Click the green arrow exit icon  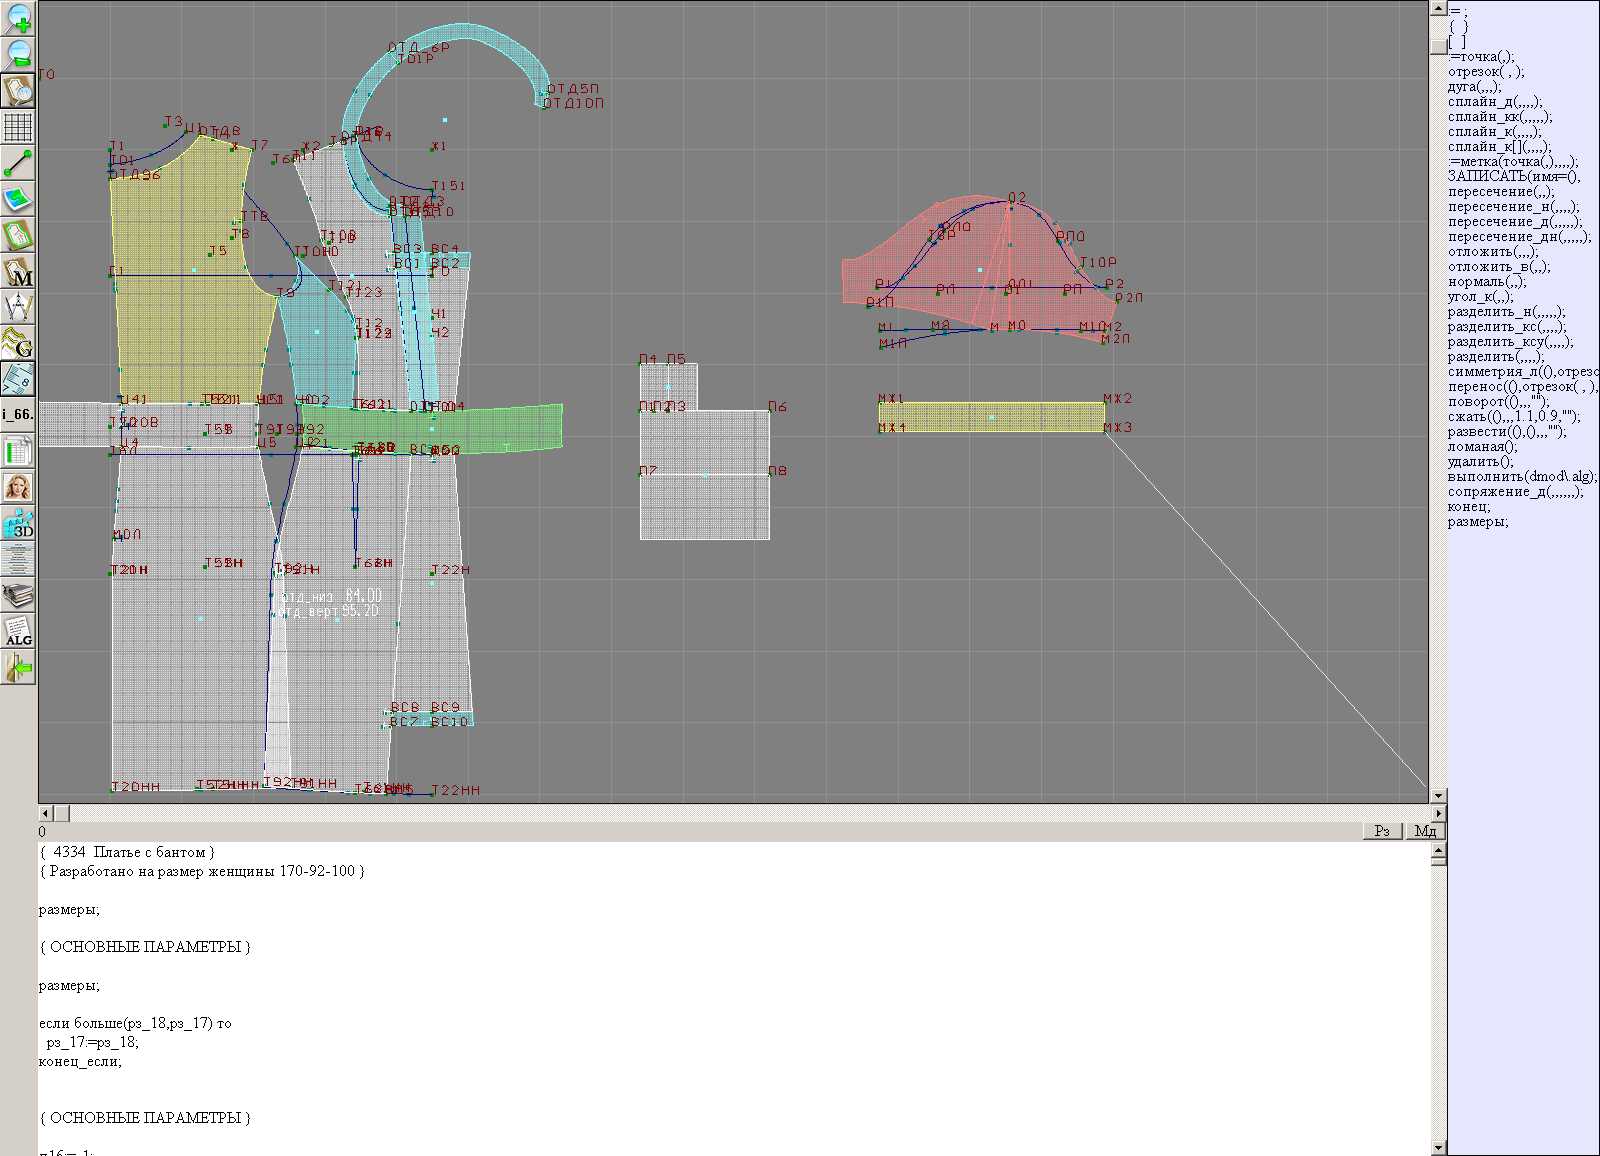18,667
